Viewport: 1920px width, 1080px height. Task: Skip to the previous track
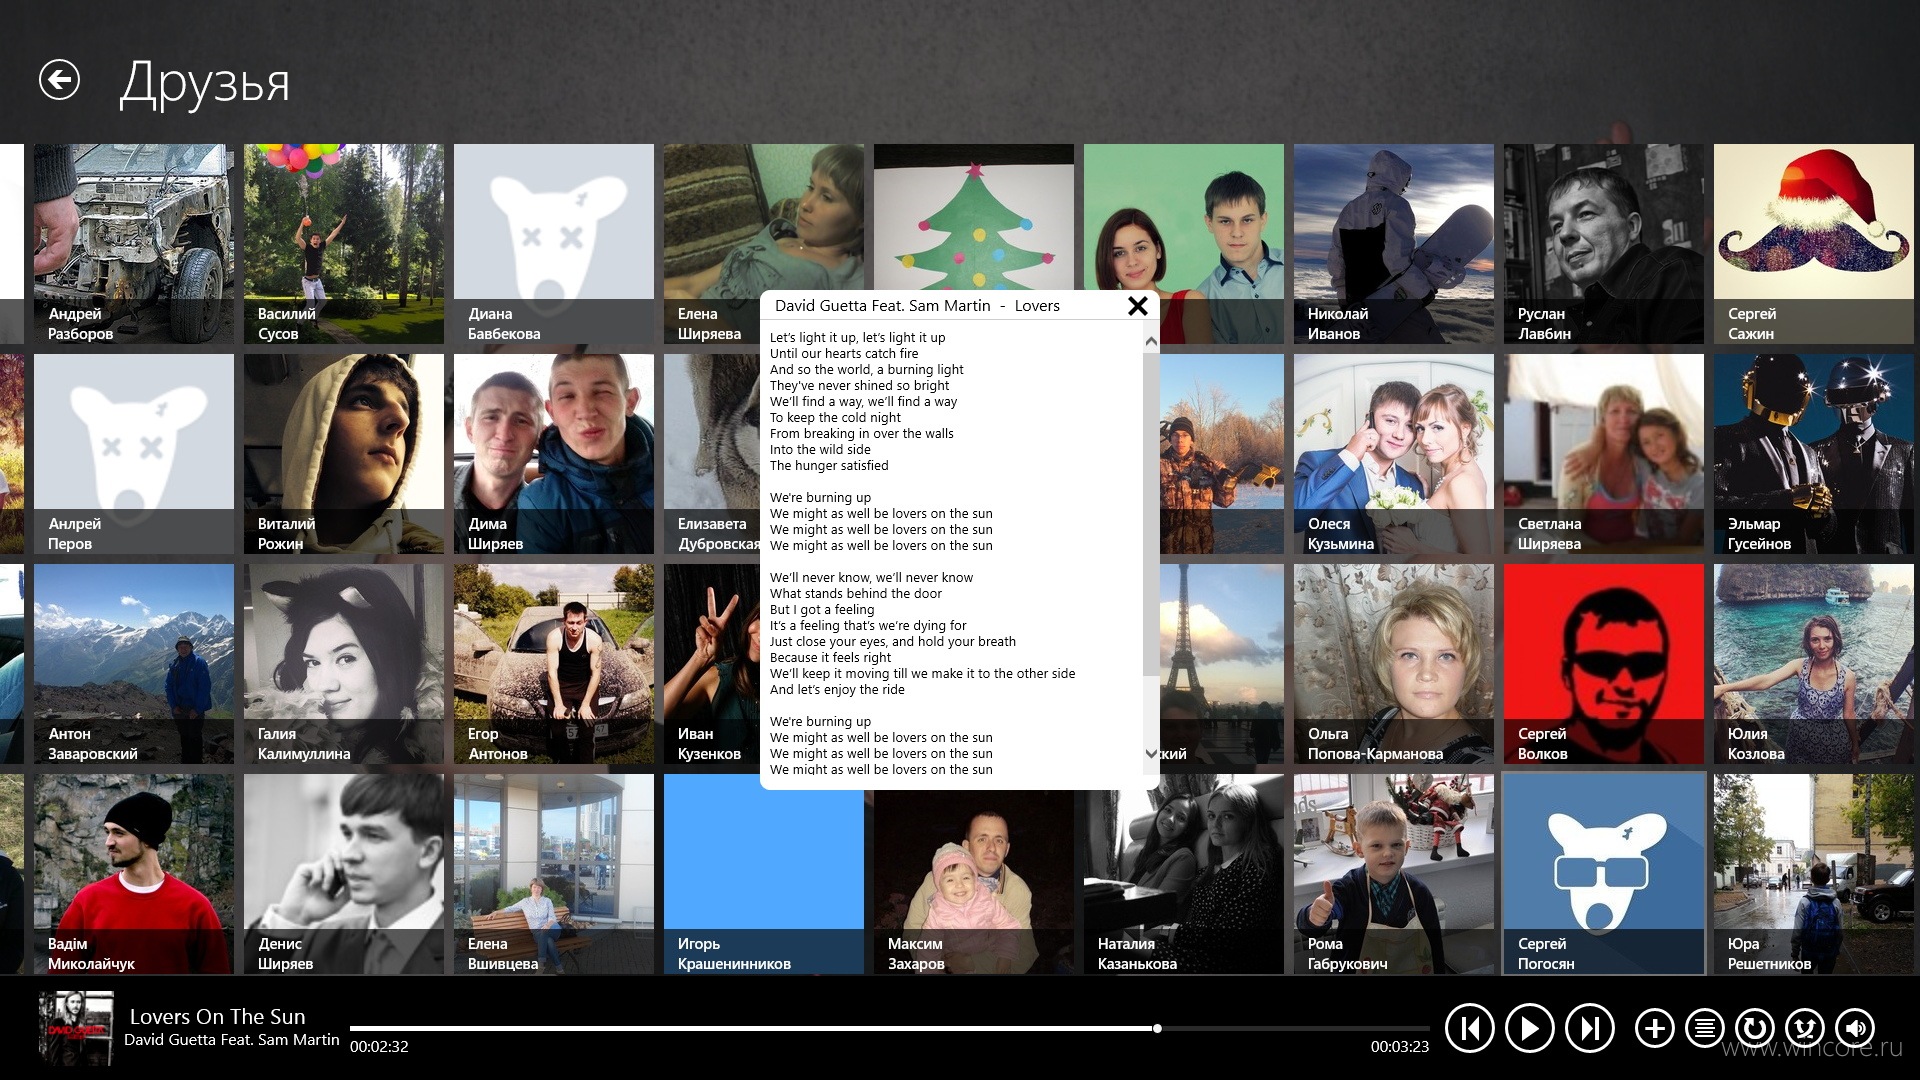(x=1470, y=1028)
